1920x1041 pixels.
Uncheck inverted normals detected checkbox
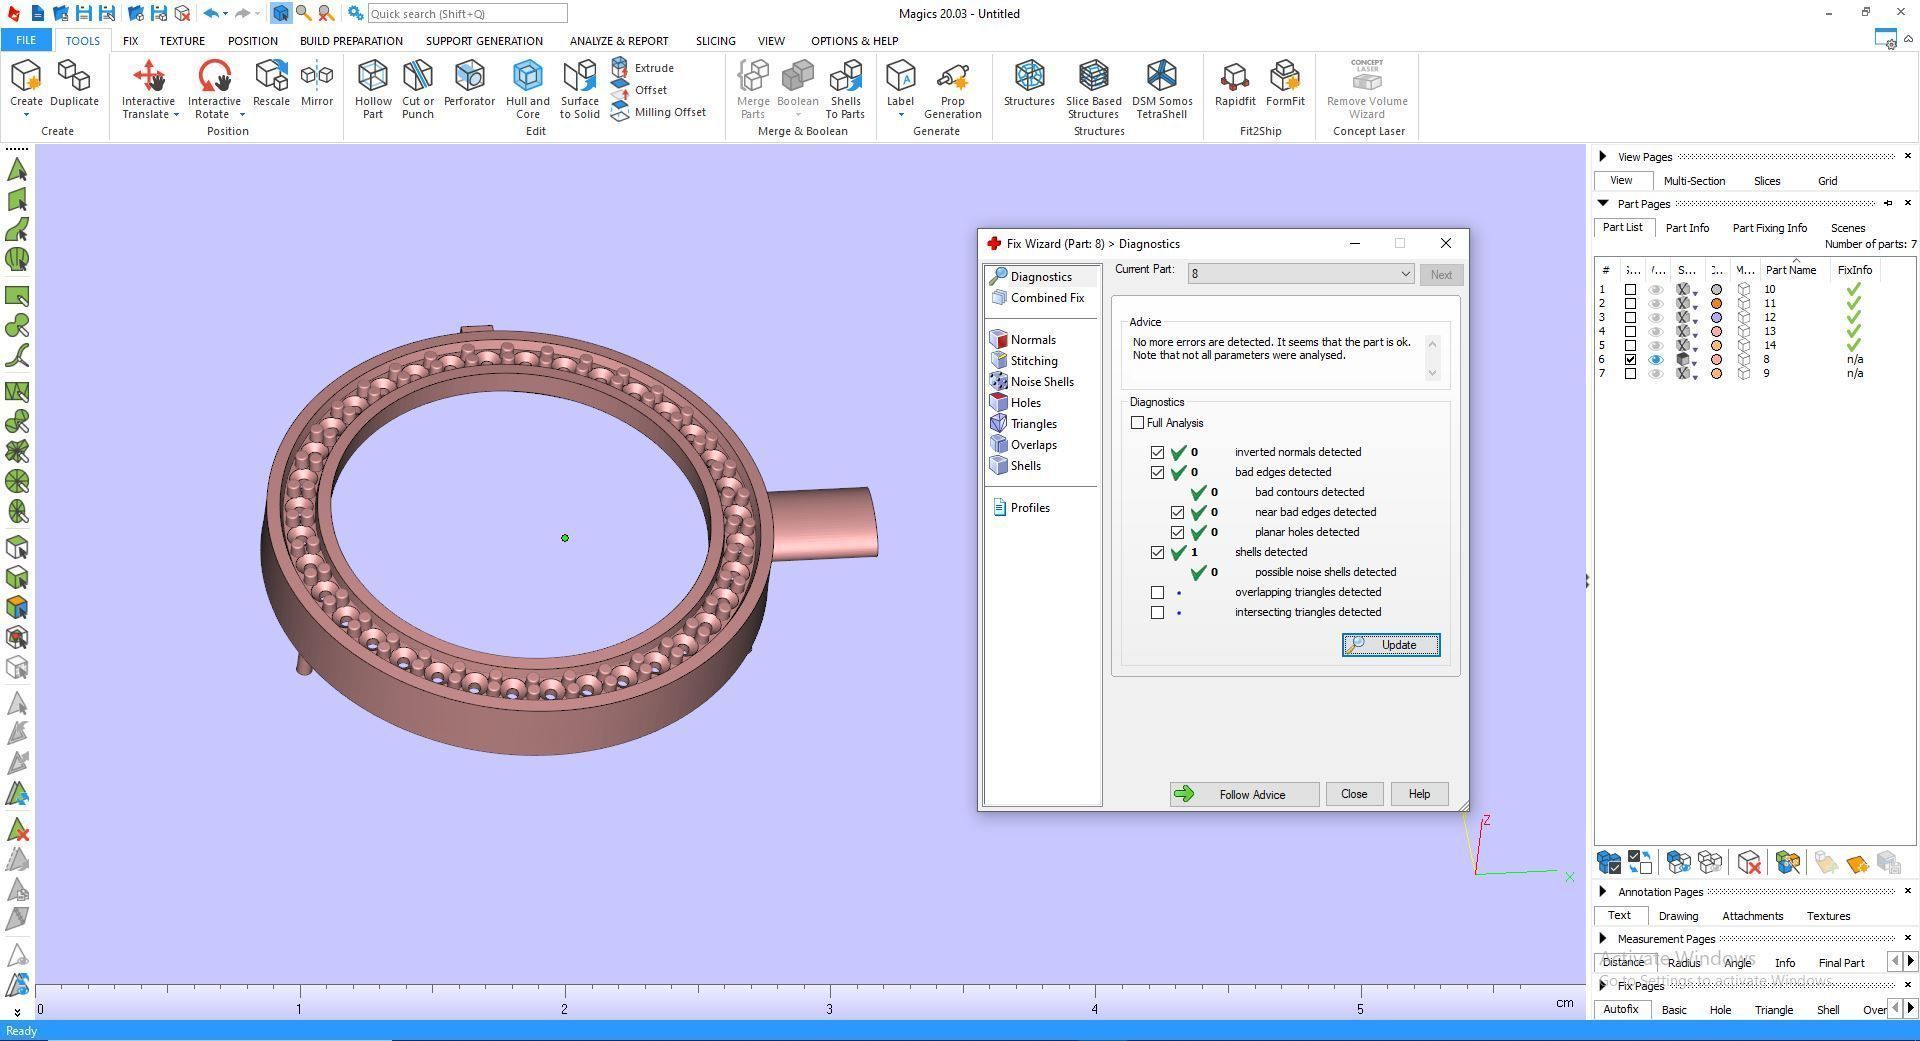pos(1158,452)
